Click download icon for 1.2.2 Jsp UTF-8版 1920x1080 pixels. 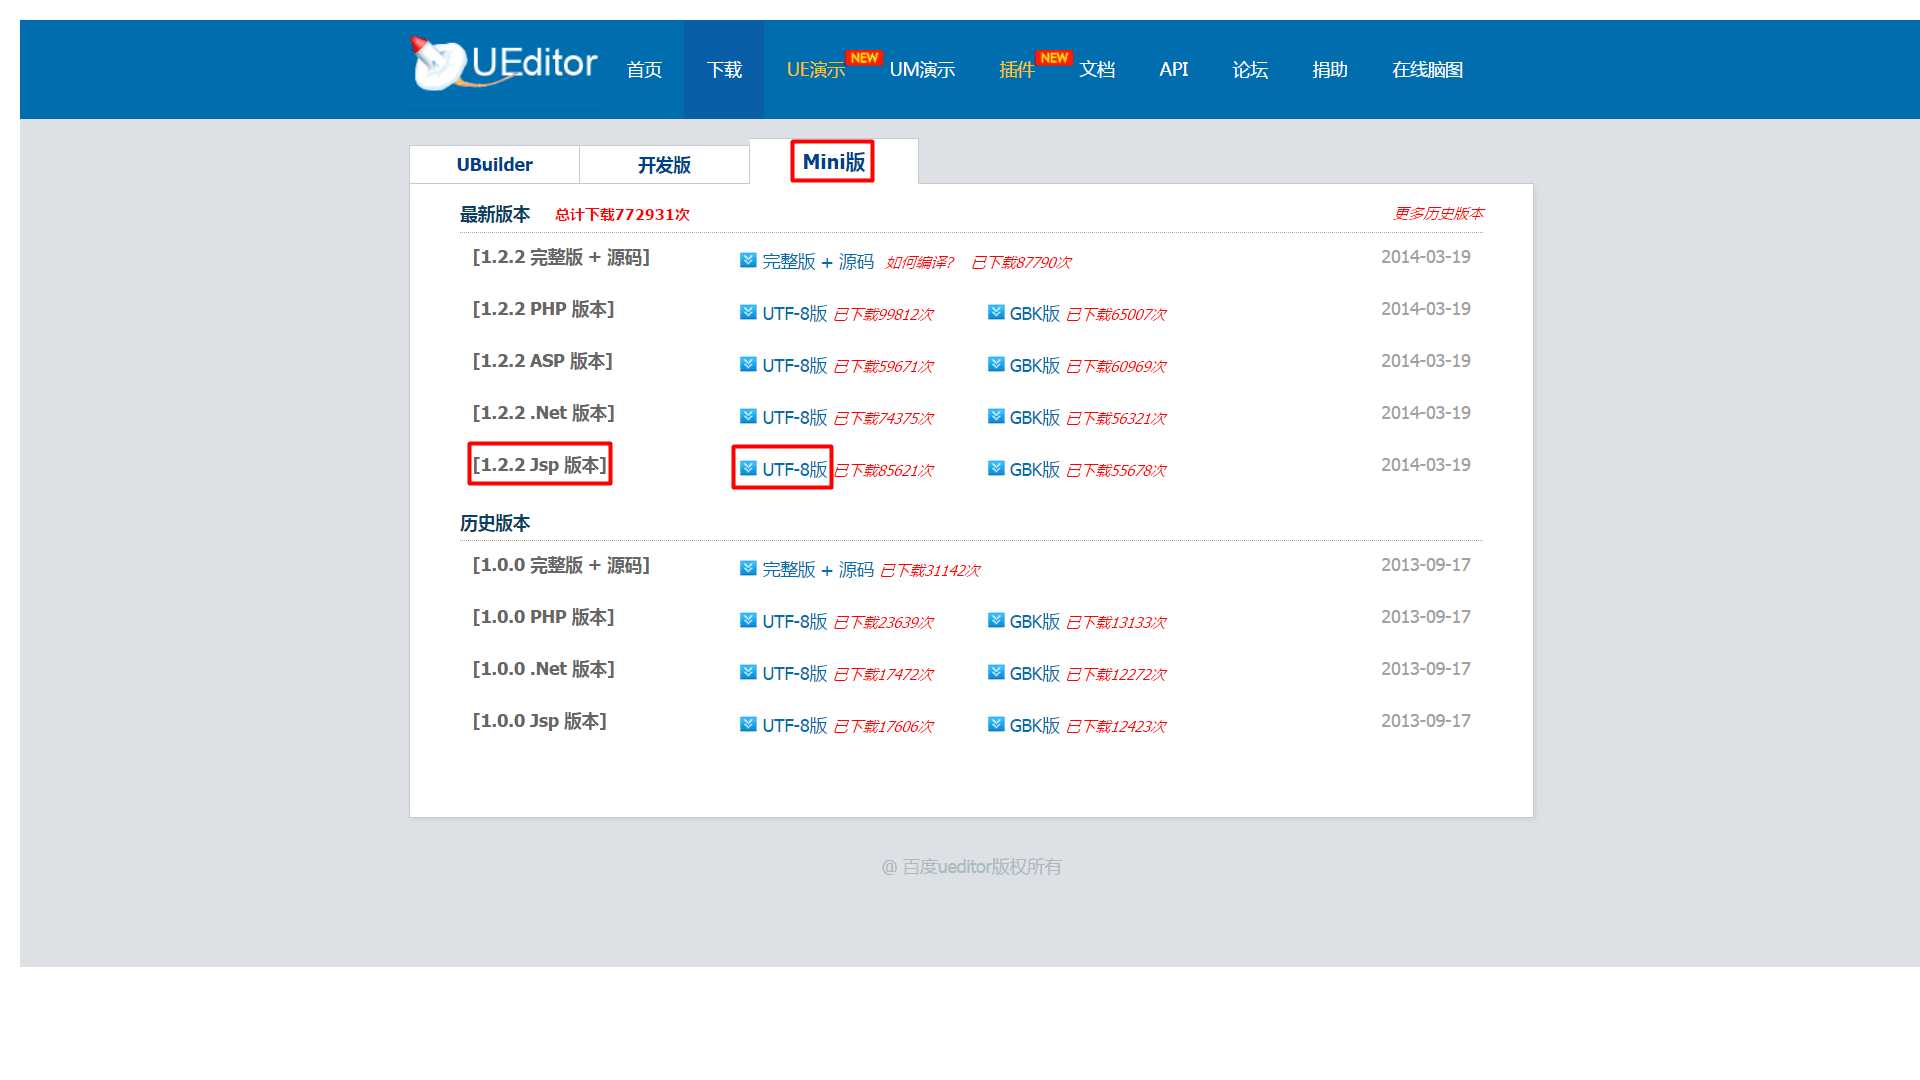748,468
